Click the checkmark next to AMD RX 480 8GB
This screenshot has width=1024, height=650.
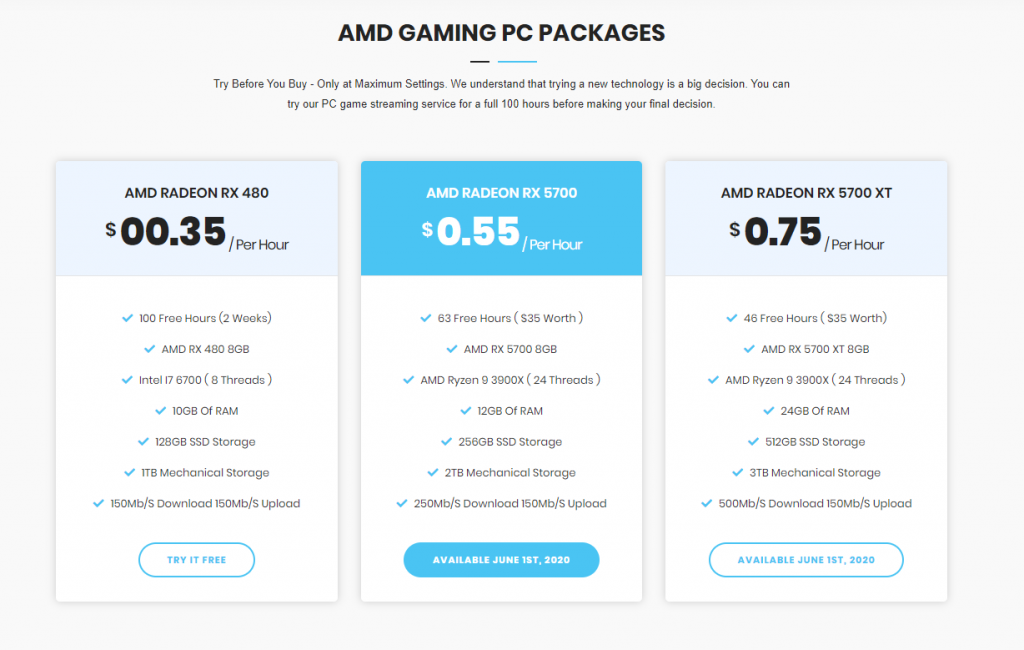click(150, 349)
